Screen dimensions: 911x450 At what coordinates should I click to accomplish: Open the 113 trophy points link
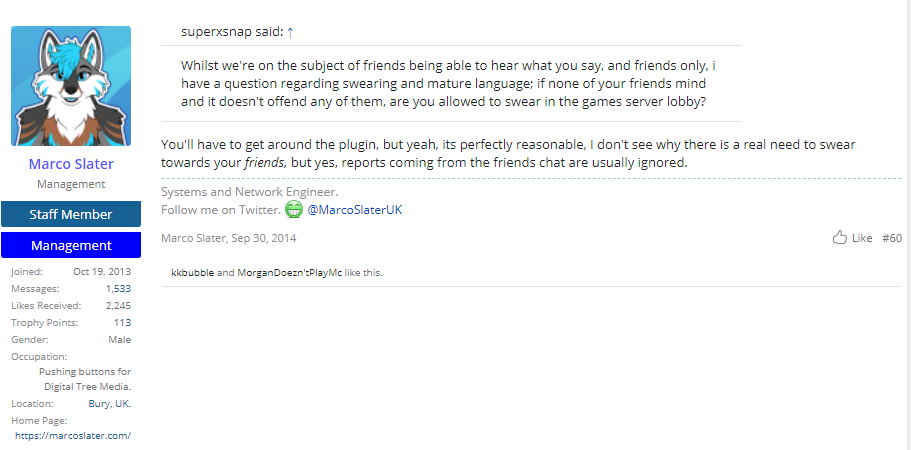coord(123,322)
